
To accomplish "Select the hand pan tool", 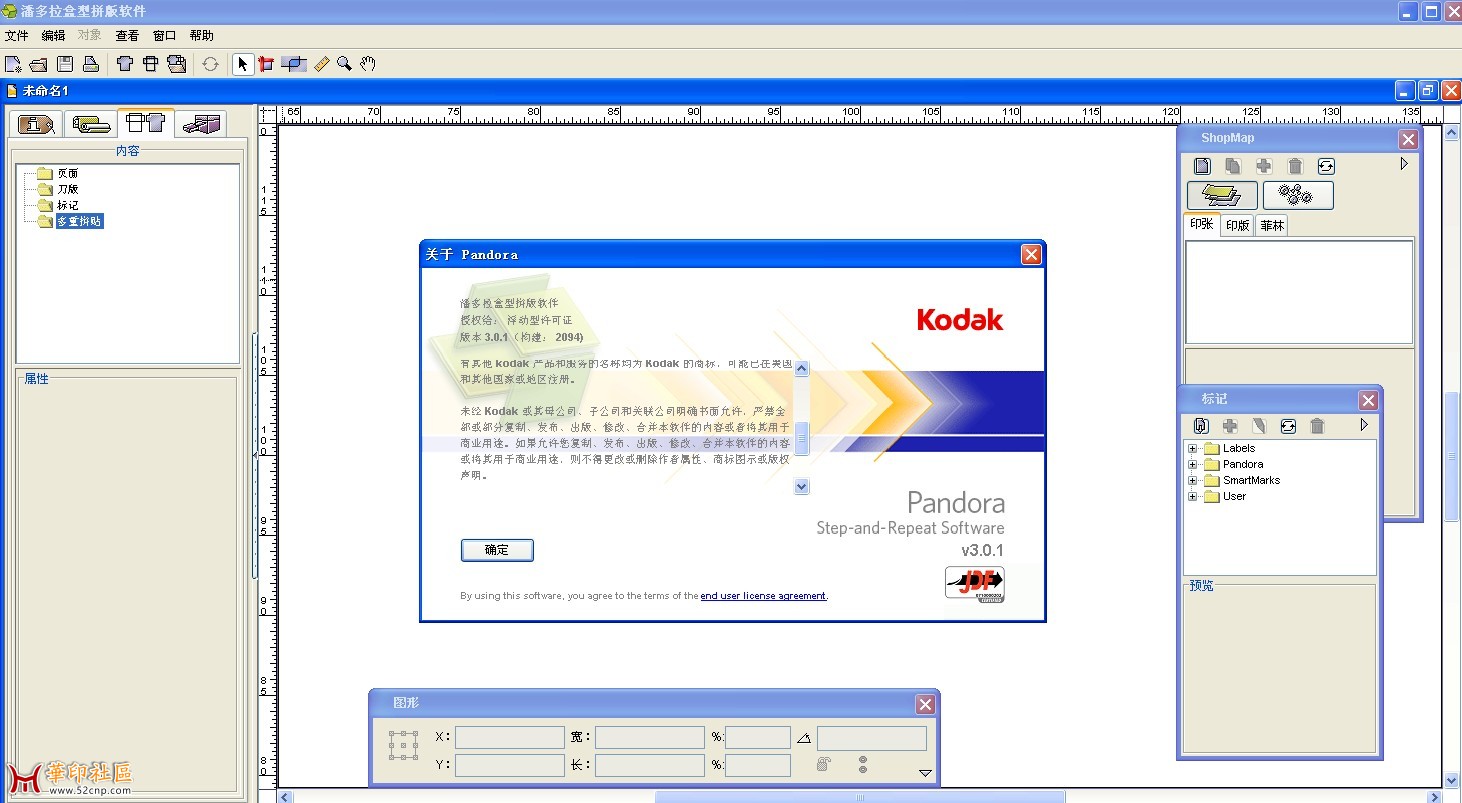I will 368,64.
